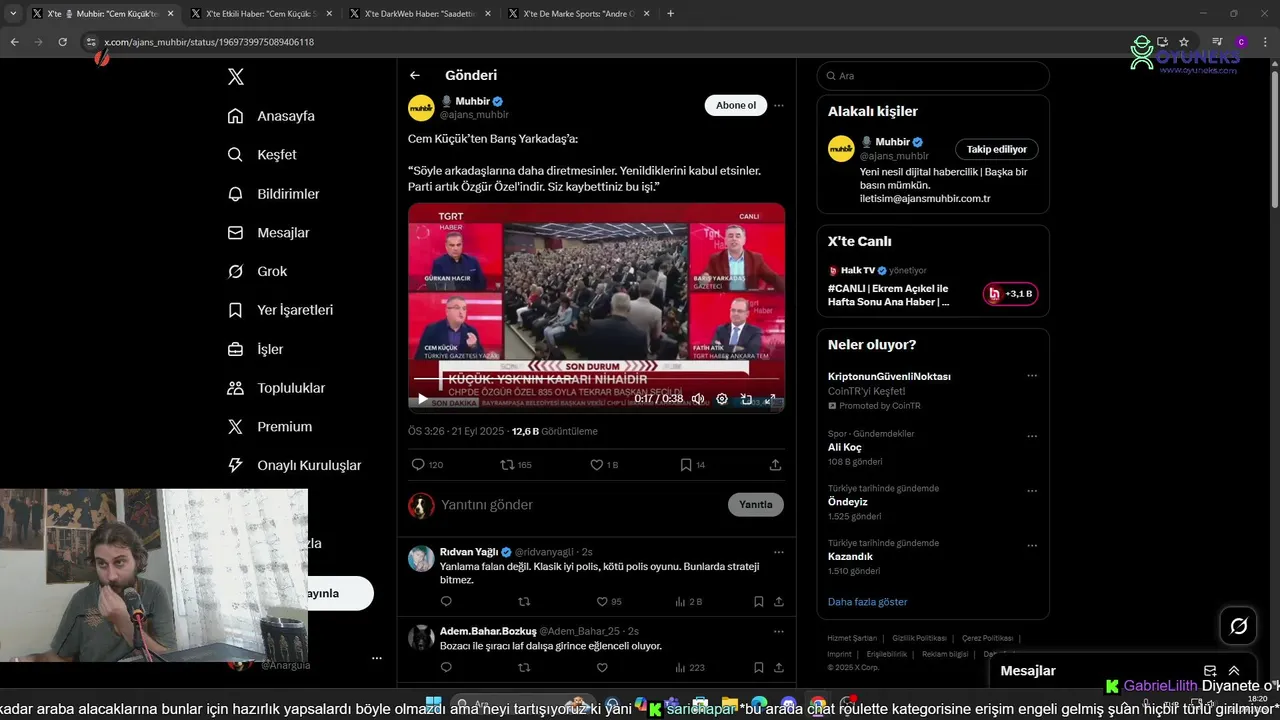The width and height of the screenshot is (1280, 720).
Task: Open Keşfet in the sidebar
Action: (x=262, y=155)
